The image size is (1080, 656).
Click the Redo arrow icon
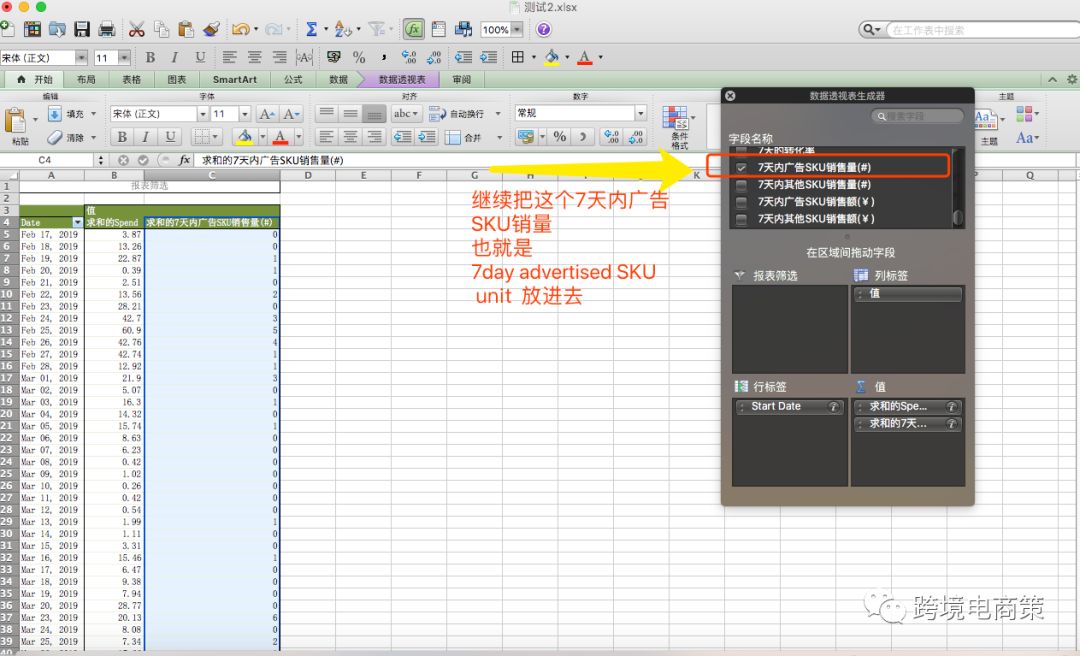coord(273,29)
